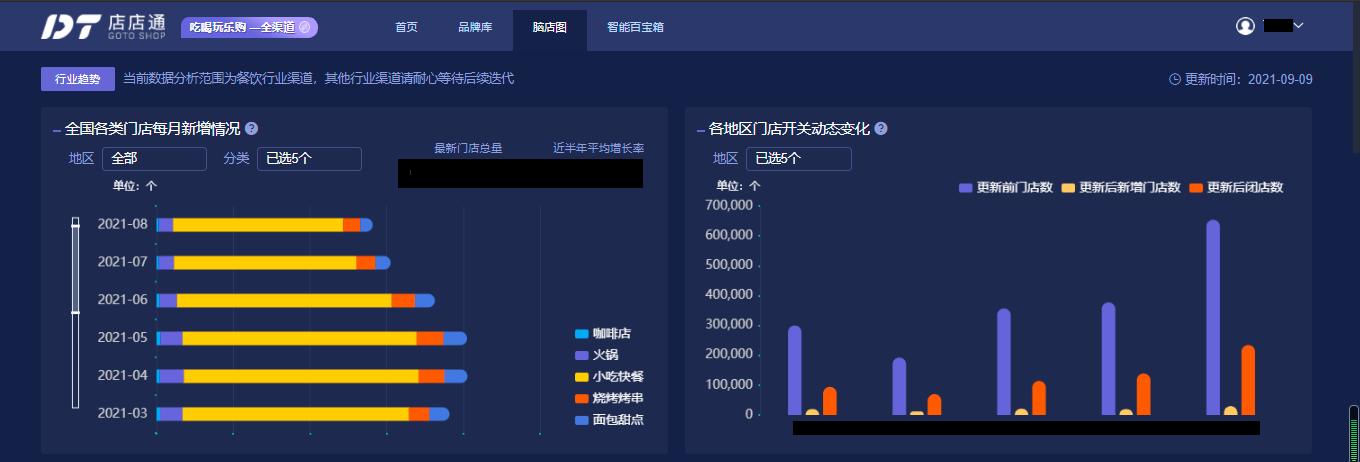Viewport: 1360px width, 462px height.
Task: Click the clock icon beside 更新时间
Action: tap(1175, 79)
